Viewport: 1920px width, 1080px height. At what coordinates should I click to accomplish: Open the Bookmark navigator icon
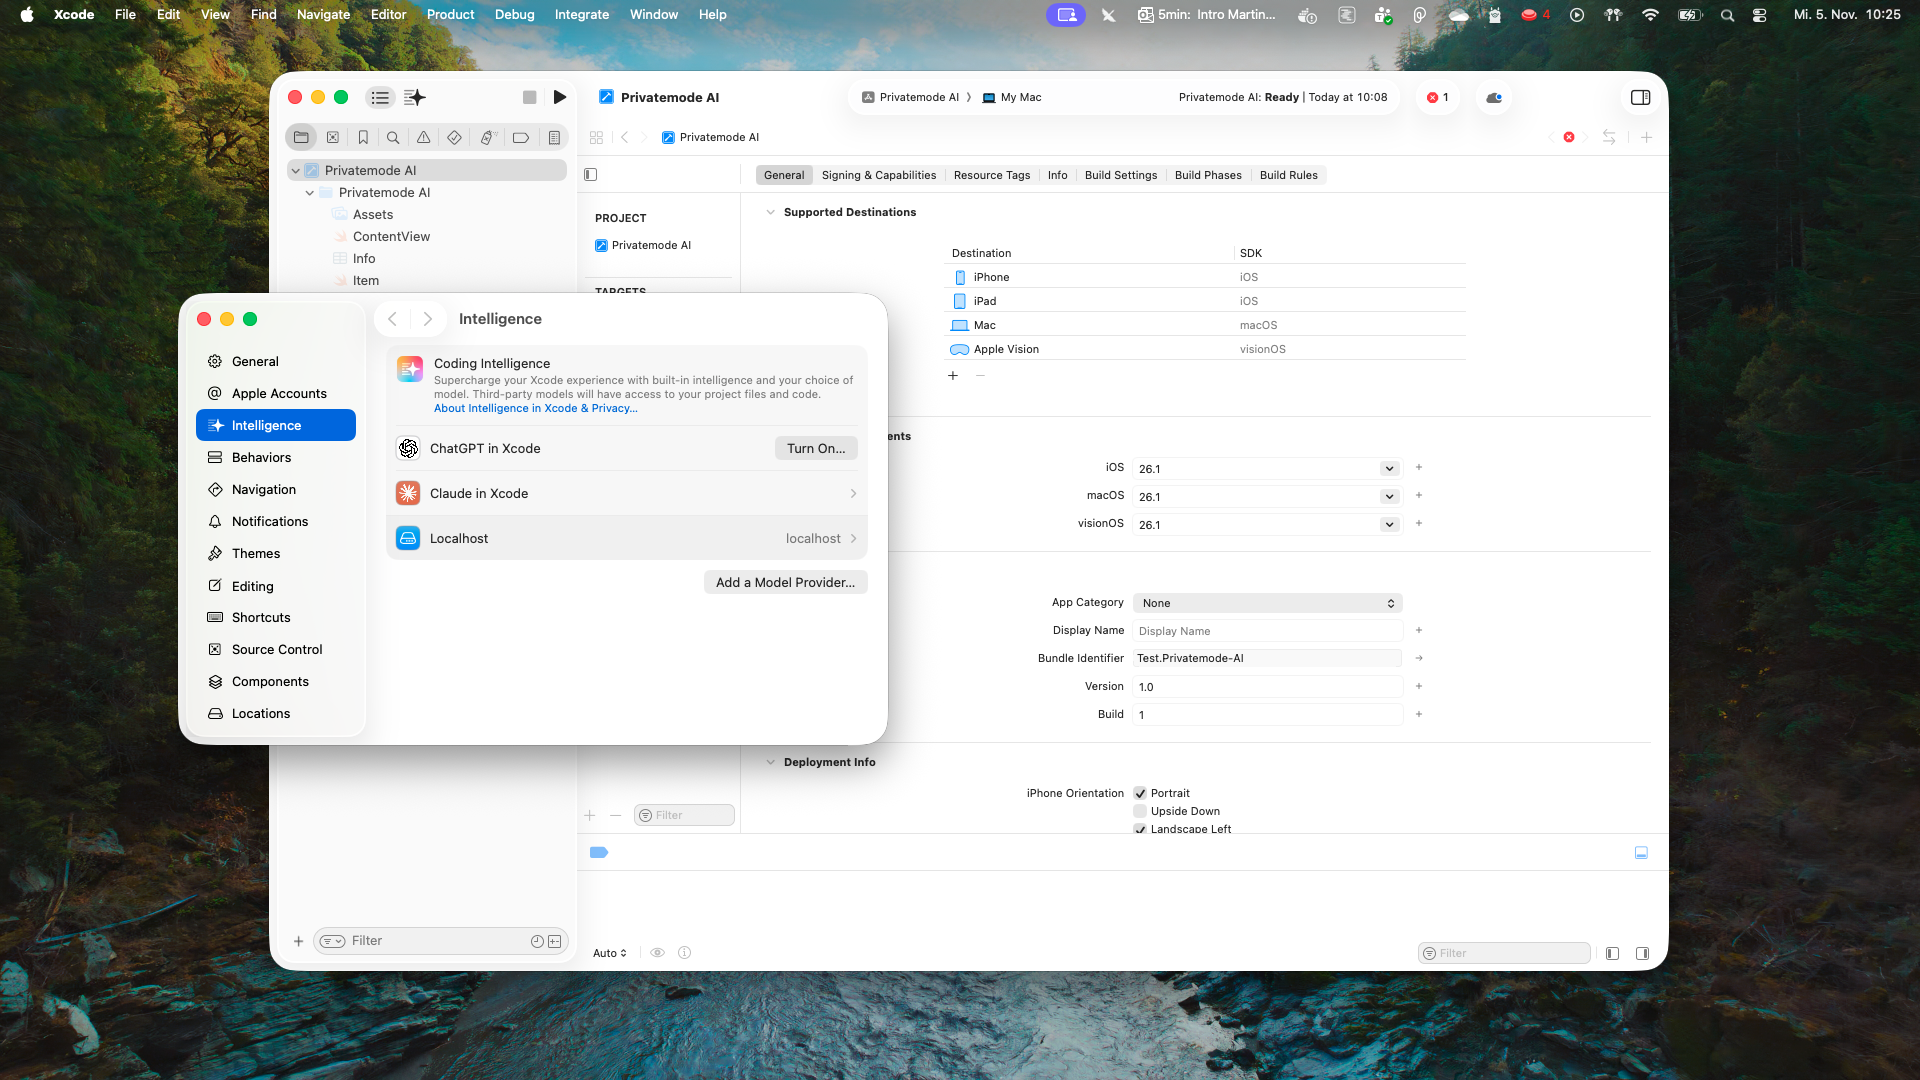[363, 138]
